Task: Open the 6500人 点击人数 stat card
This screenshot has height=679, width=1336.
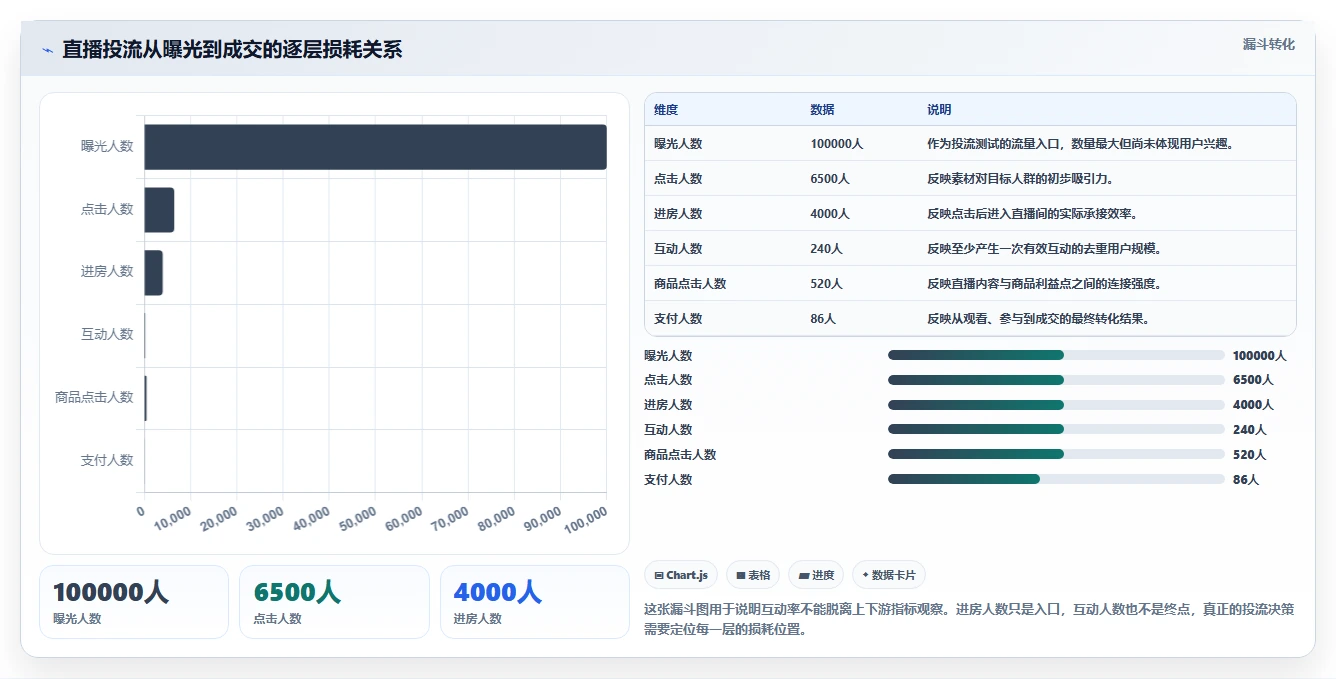Action: [x=334, y=602]
